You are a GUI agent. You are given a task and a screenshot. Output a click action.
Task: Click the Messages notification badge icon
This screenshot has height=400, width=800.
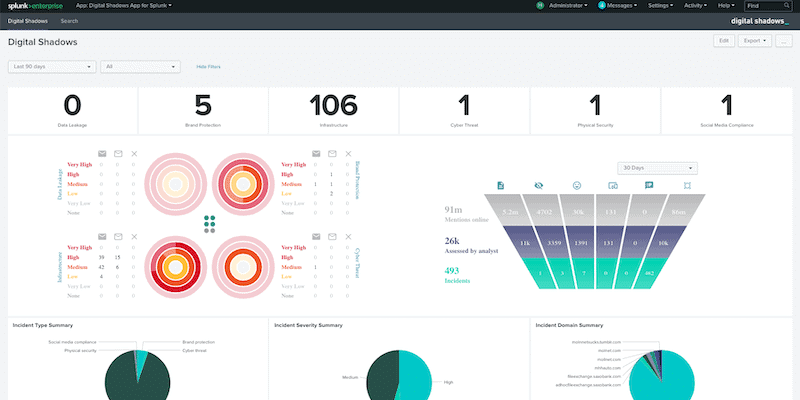(602, 6)
